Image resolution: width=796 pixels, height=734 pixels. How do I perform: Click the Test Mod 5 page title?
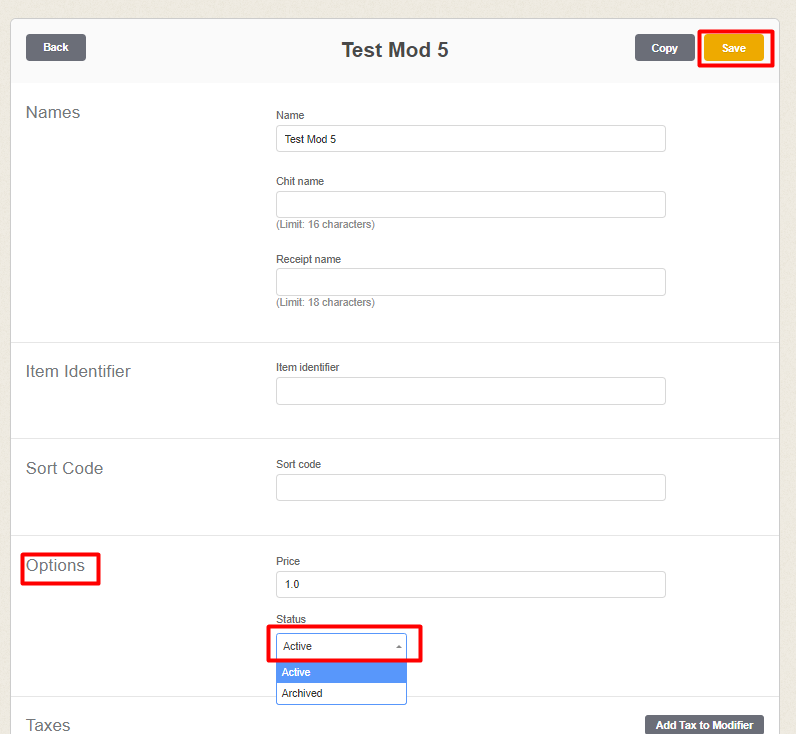(395, 49)
